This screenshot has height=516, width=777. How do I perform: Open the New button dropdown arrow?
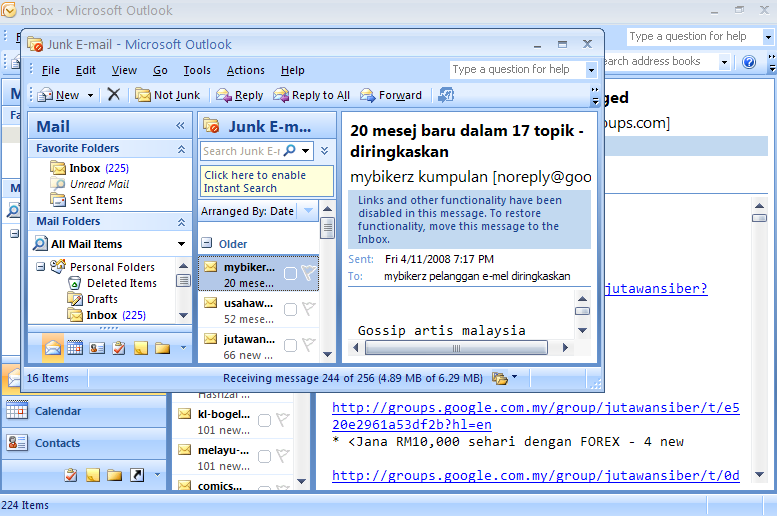pyautogui.click(x=90, y=95)
